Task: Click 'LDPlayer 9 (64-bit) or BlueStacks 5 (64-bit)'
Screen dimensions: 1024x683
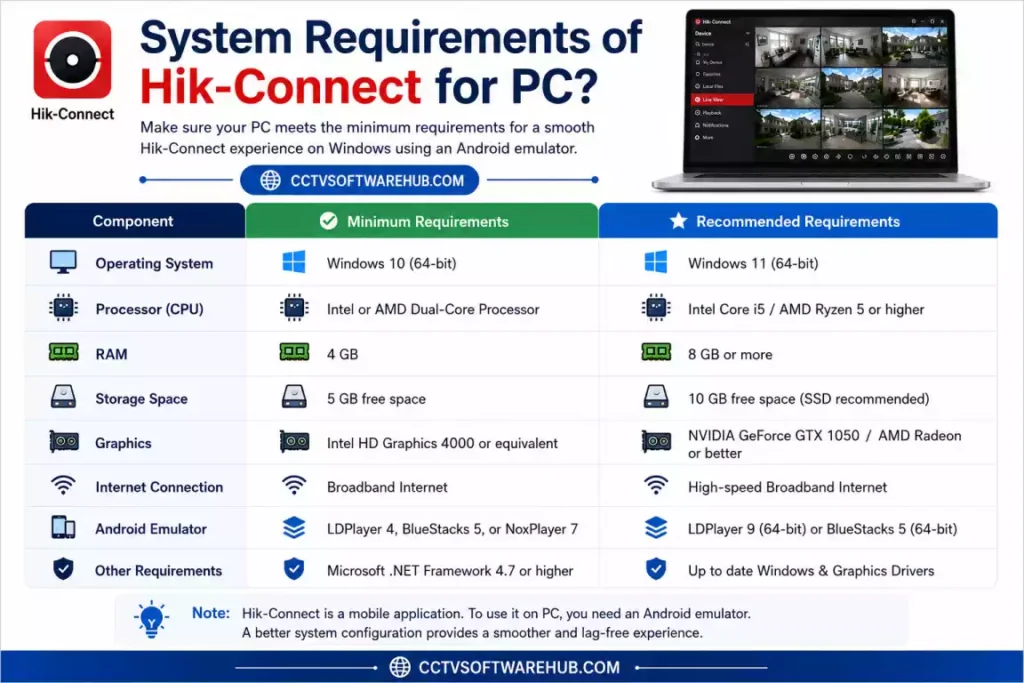Action: (x=822, y=529)
